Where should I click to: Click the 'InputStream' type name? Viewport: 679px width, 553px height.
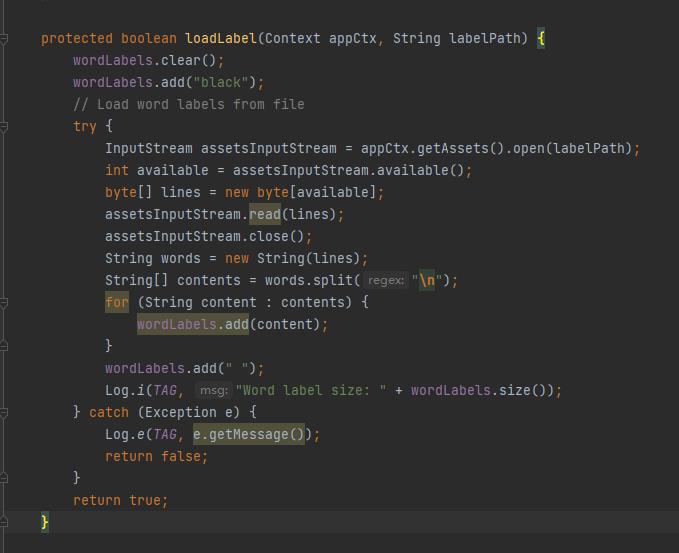point(149,149)
